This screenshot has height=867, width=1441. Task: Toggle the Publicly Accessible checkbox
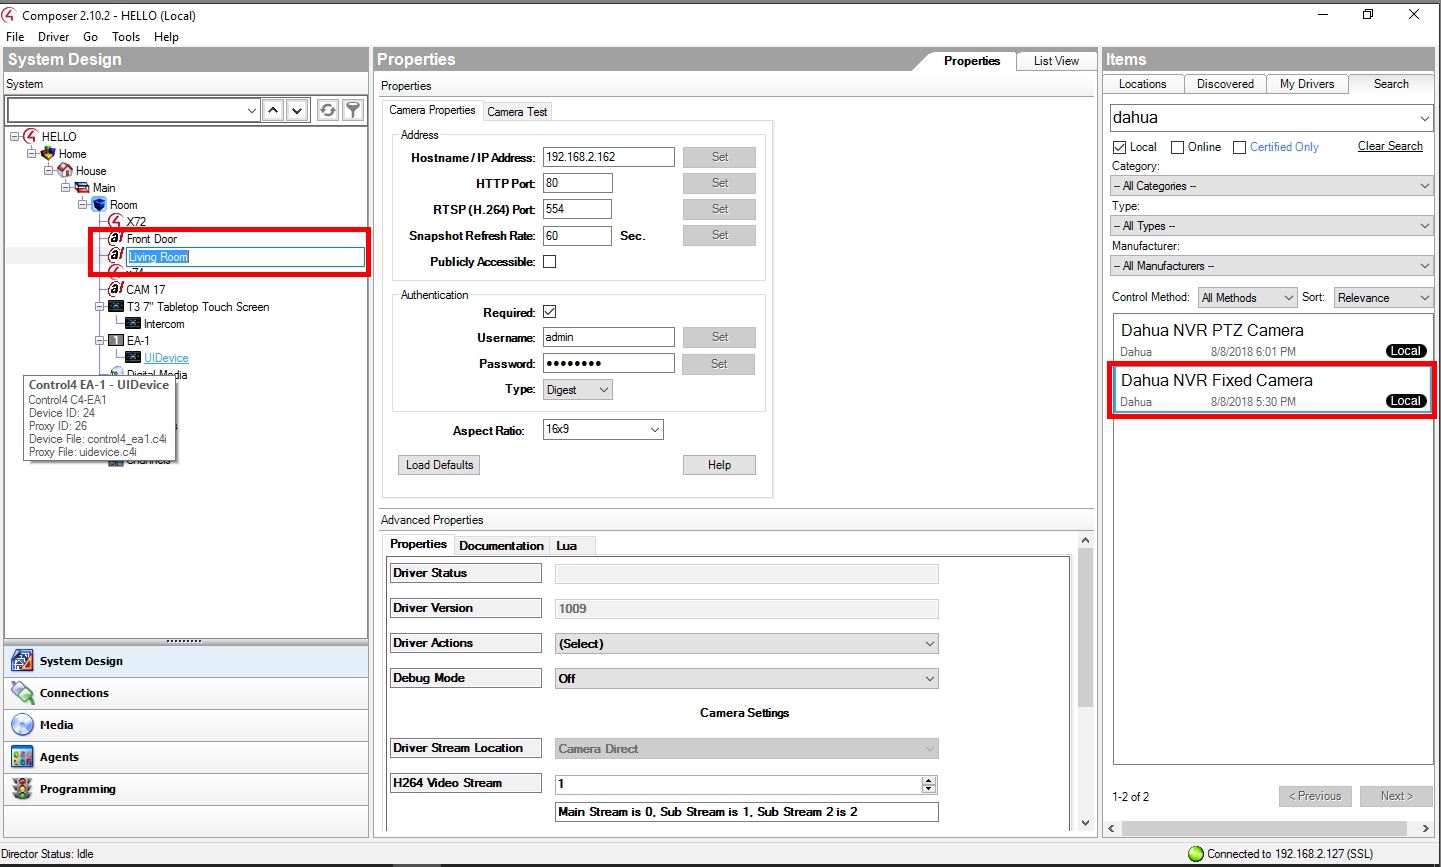pyautogui.click(x=549, y=262)
